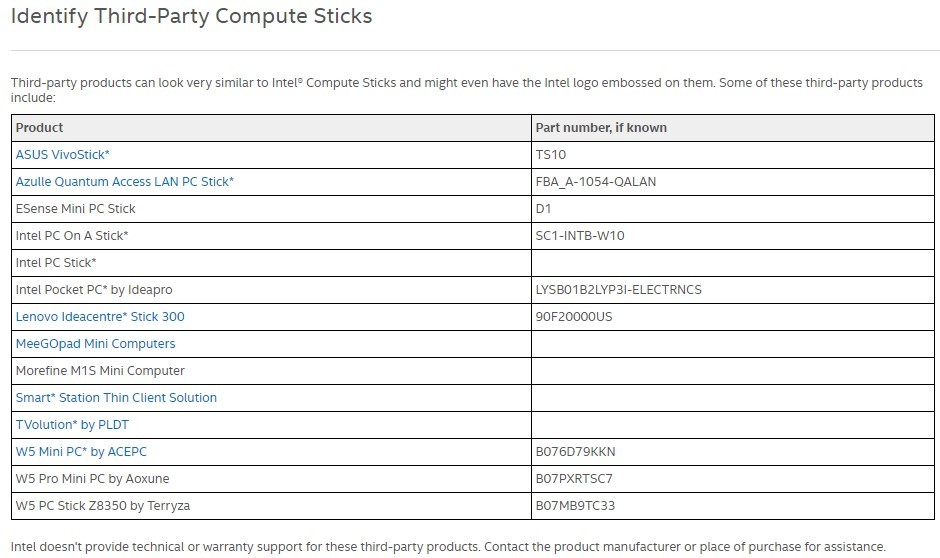Select part number B076D79KKN
The width and height of the screenshot is (940, 558).
point(575,452)
